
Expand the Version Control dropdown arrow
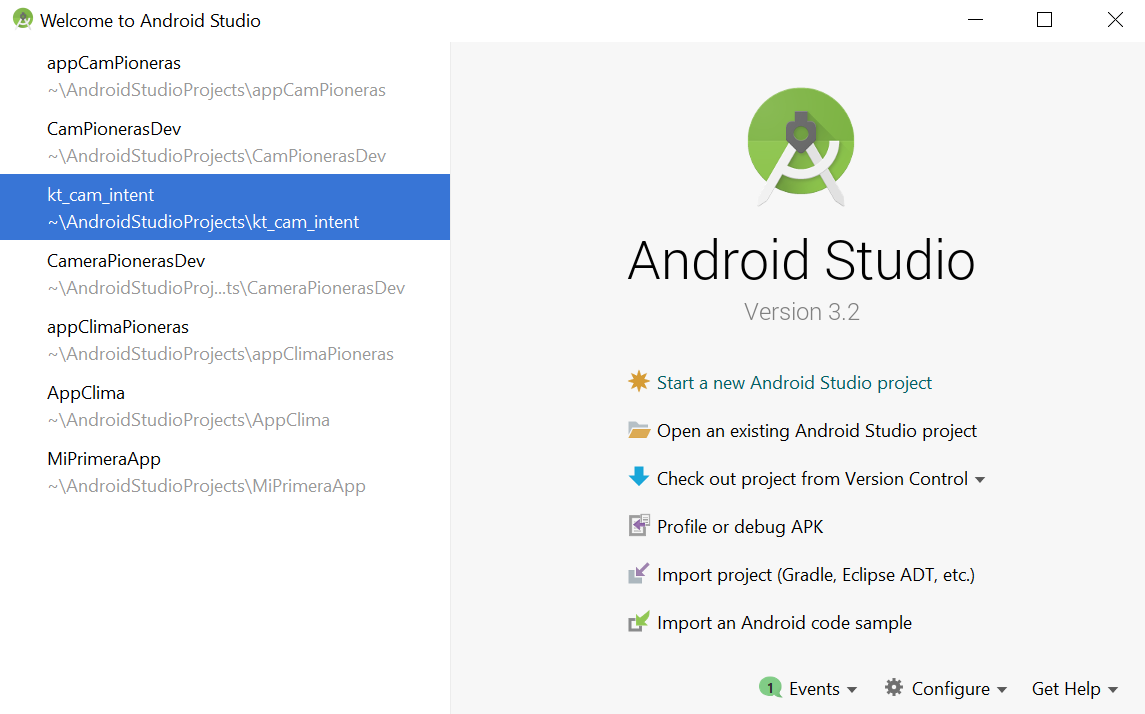pos(980,480)
